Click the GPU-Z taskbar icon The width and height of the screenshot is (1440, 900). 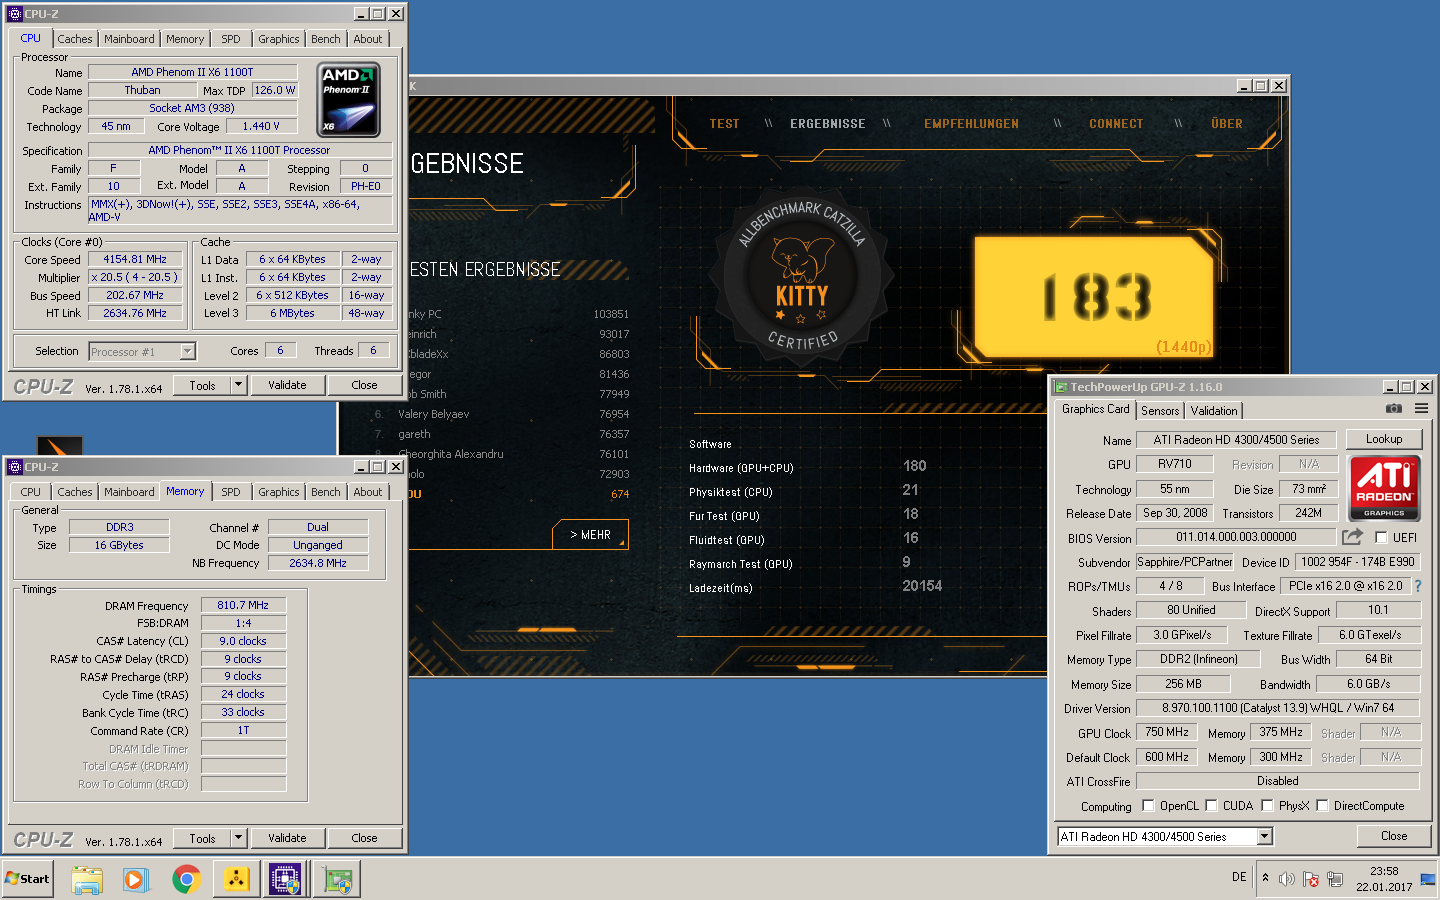coord(338,880)
